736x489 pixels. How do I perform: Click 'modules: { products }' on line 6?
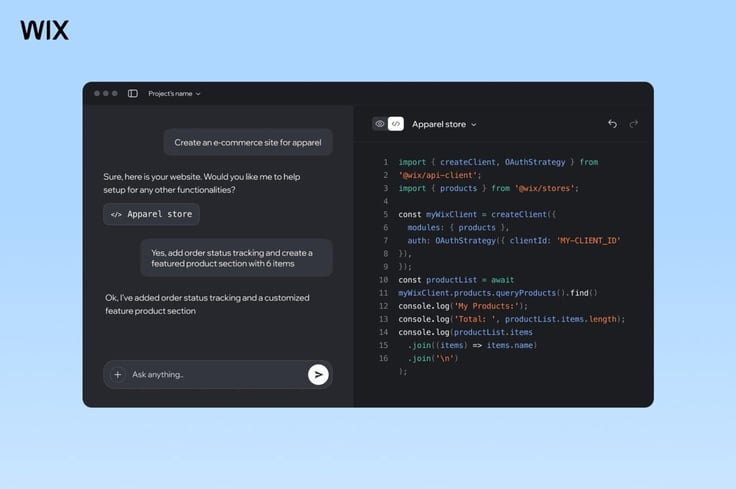[458, 228]
